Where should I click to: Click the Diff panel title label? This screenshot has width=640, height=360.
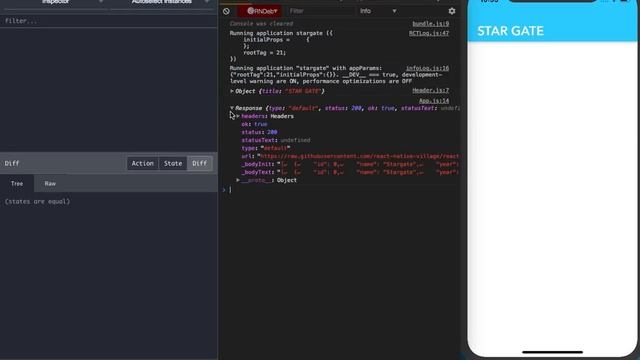[12, 163]
